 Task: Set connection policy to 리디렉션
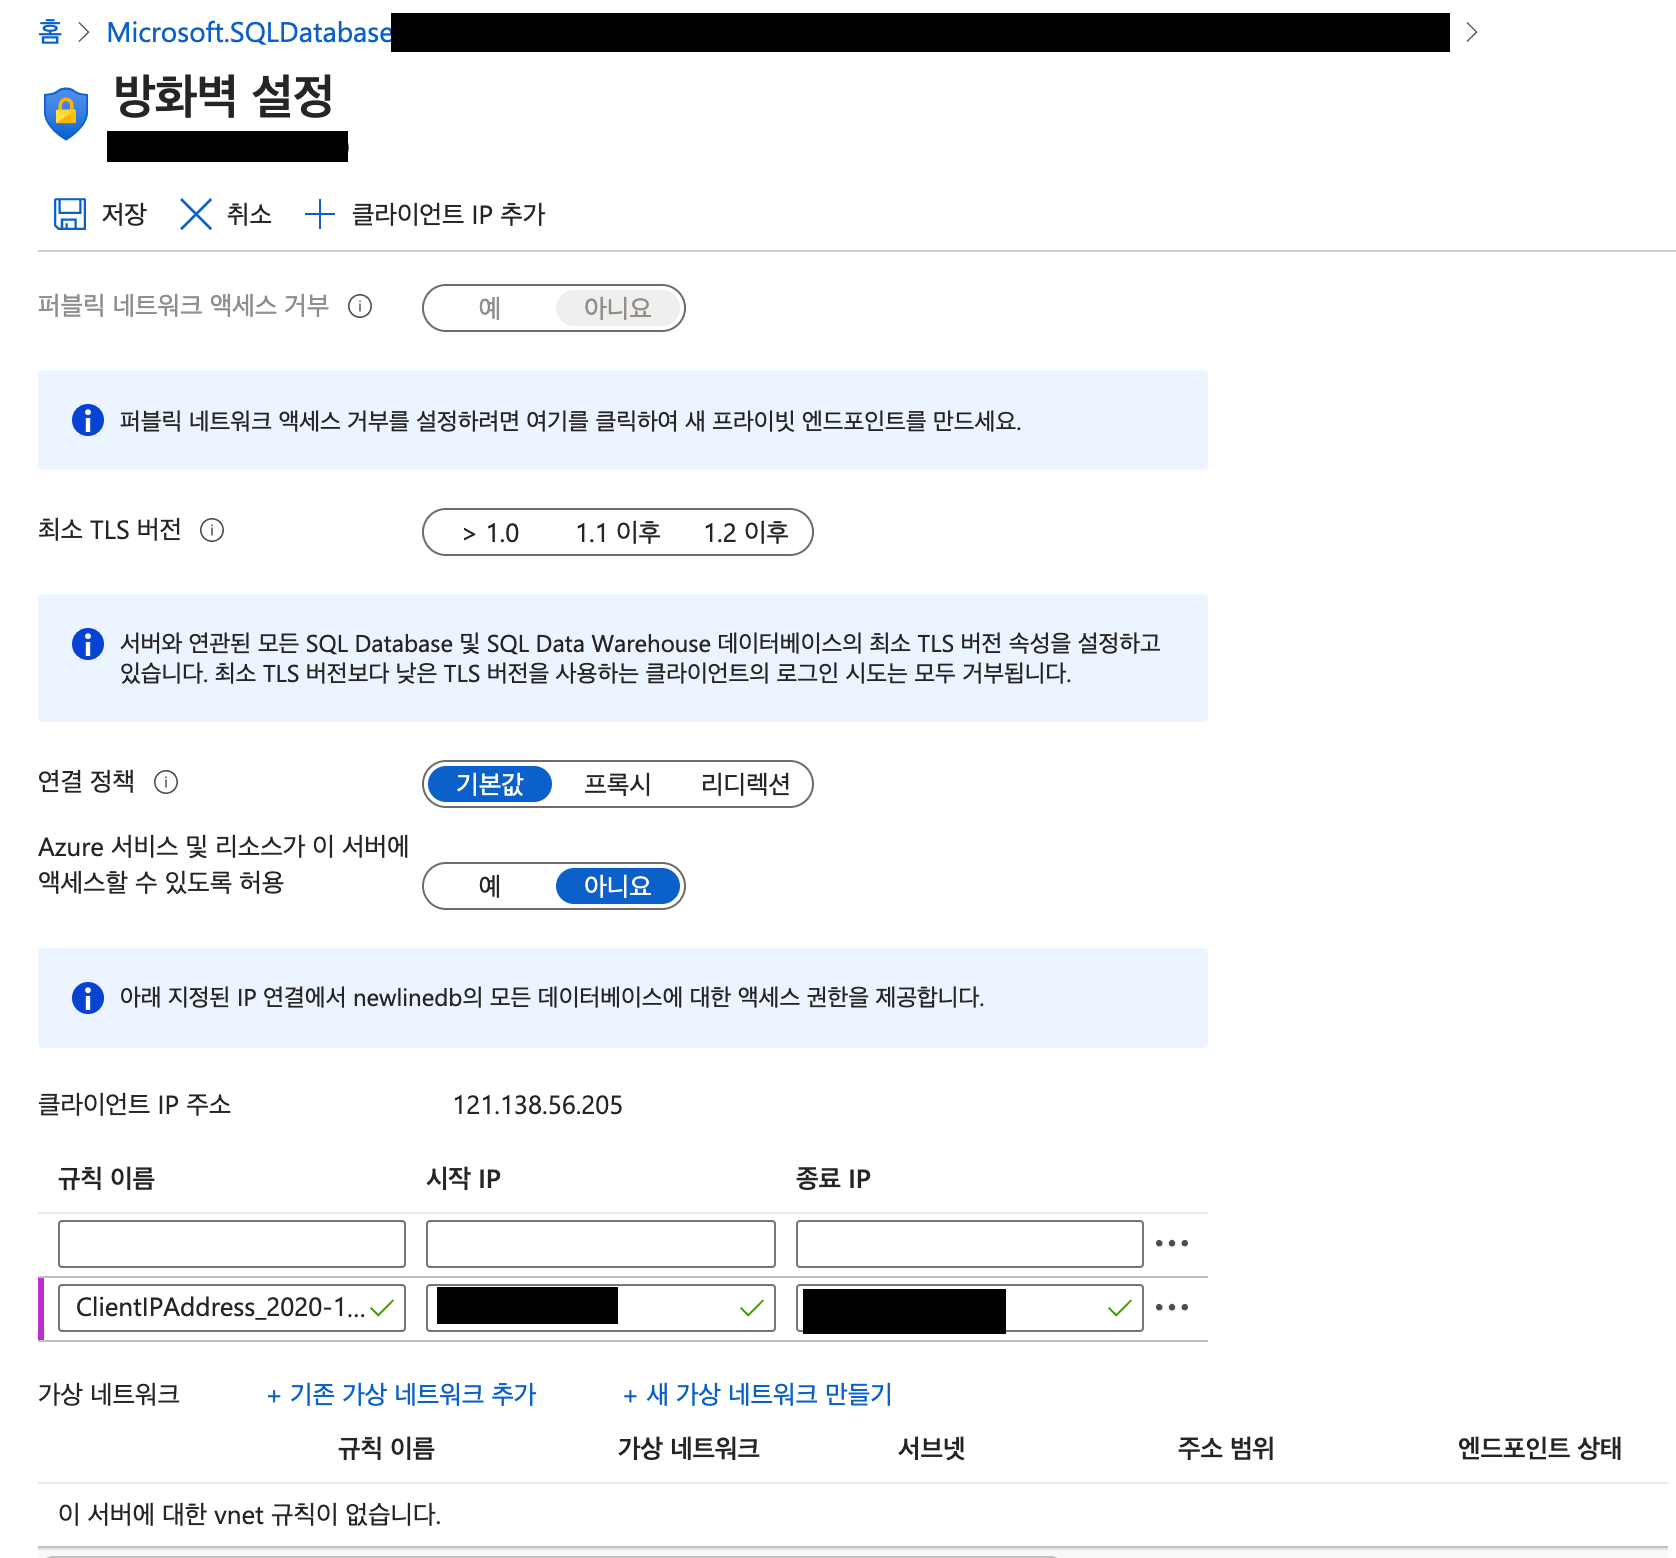point(746,784)
